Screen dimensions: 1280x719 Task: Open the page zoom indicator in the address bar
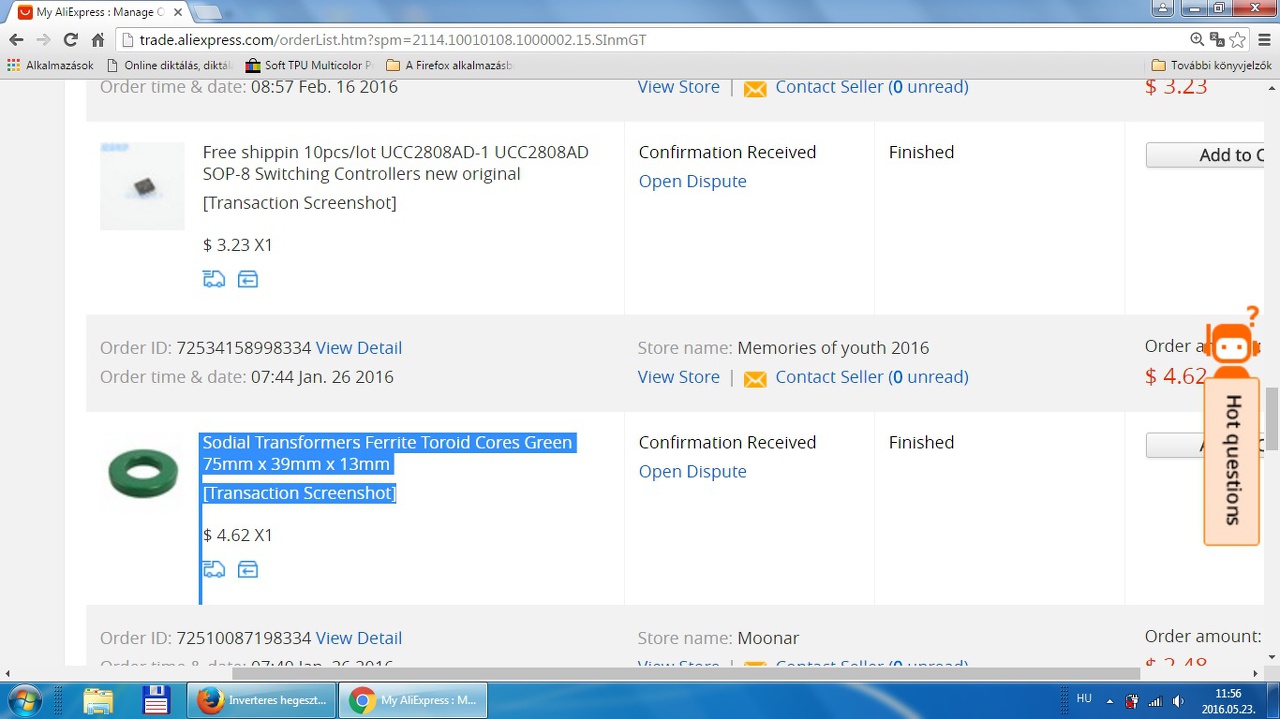click(x=1197, y=40)
